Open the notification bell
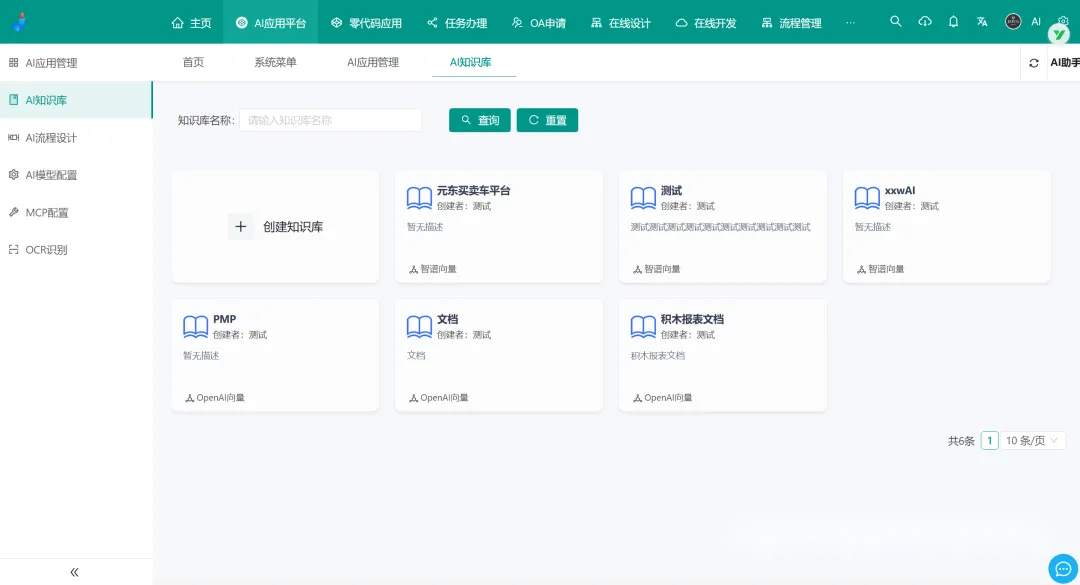The height and width of the screenshot is (585, 1080). pos(953,22)
